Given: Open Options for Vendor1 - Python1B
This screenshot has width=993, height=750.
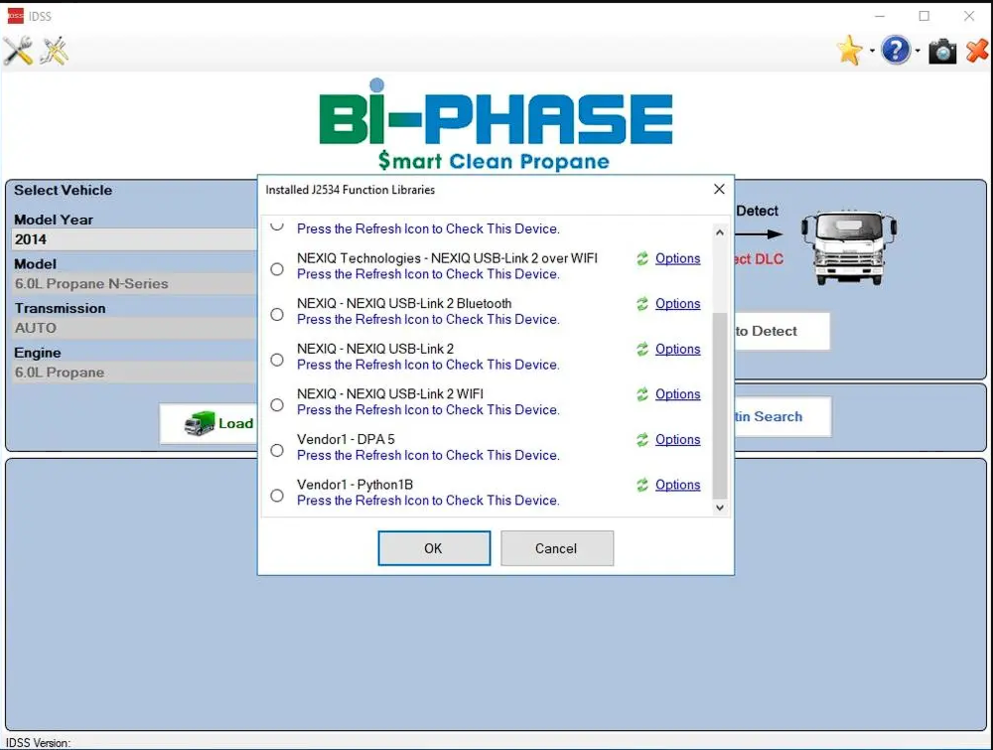Looking at the screenshot, I should pos(677,485).
